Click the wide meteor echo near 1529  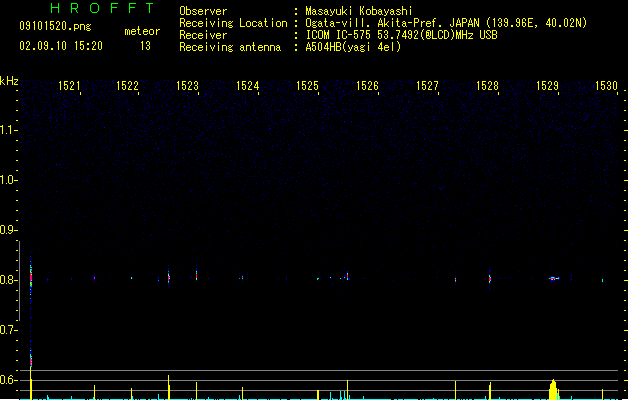554,278
